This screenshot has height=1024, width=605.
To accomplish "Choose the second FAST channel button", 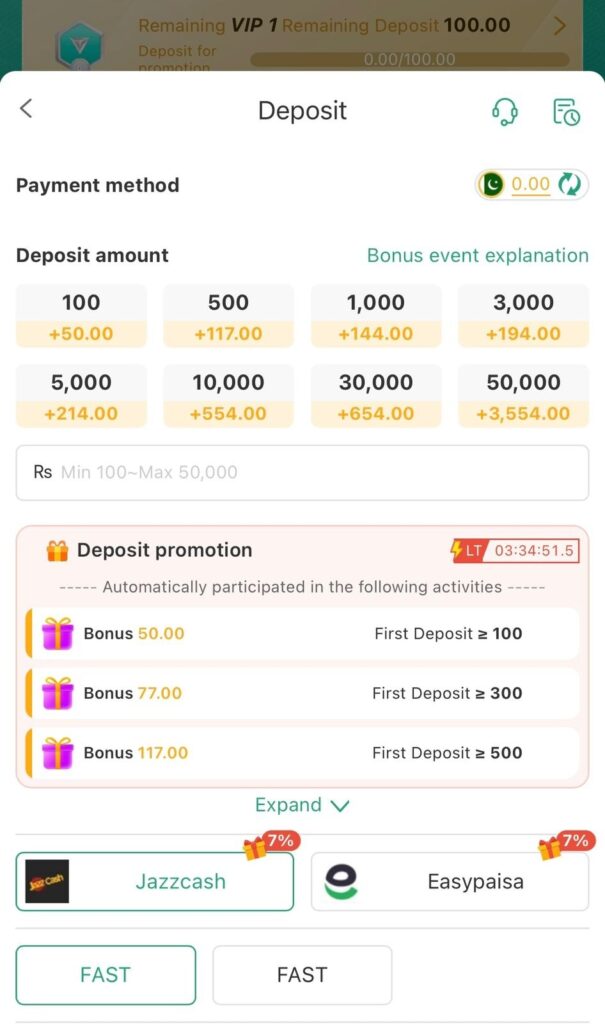I will click(x=302, y=974).
